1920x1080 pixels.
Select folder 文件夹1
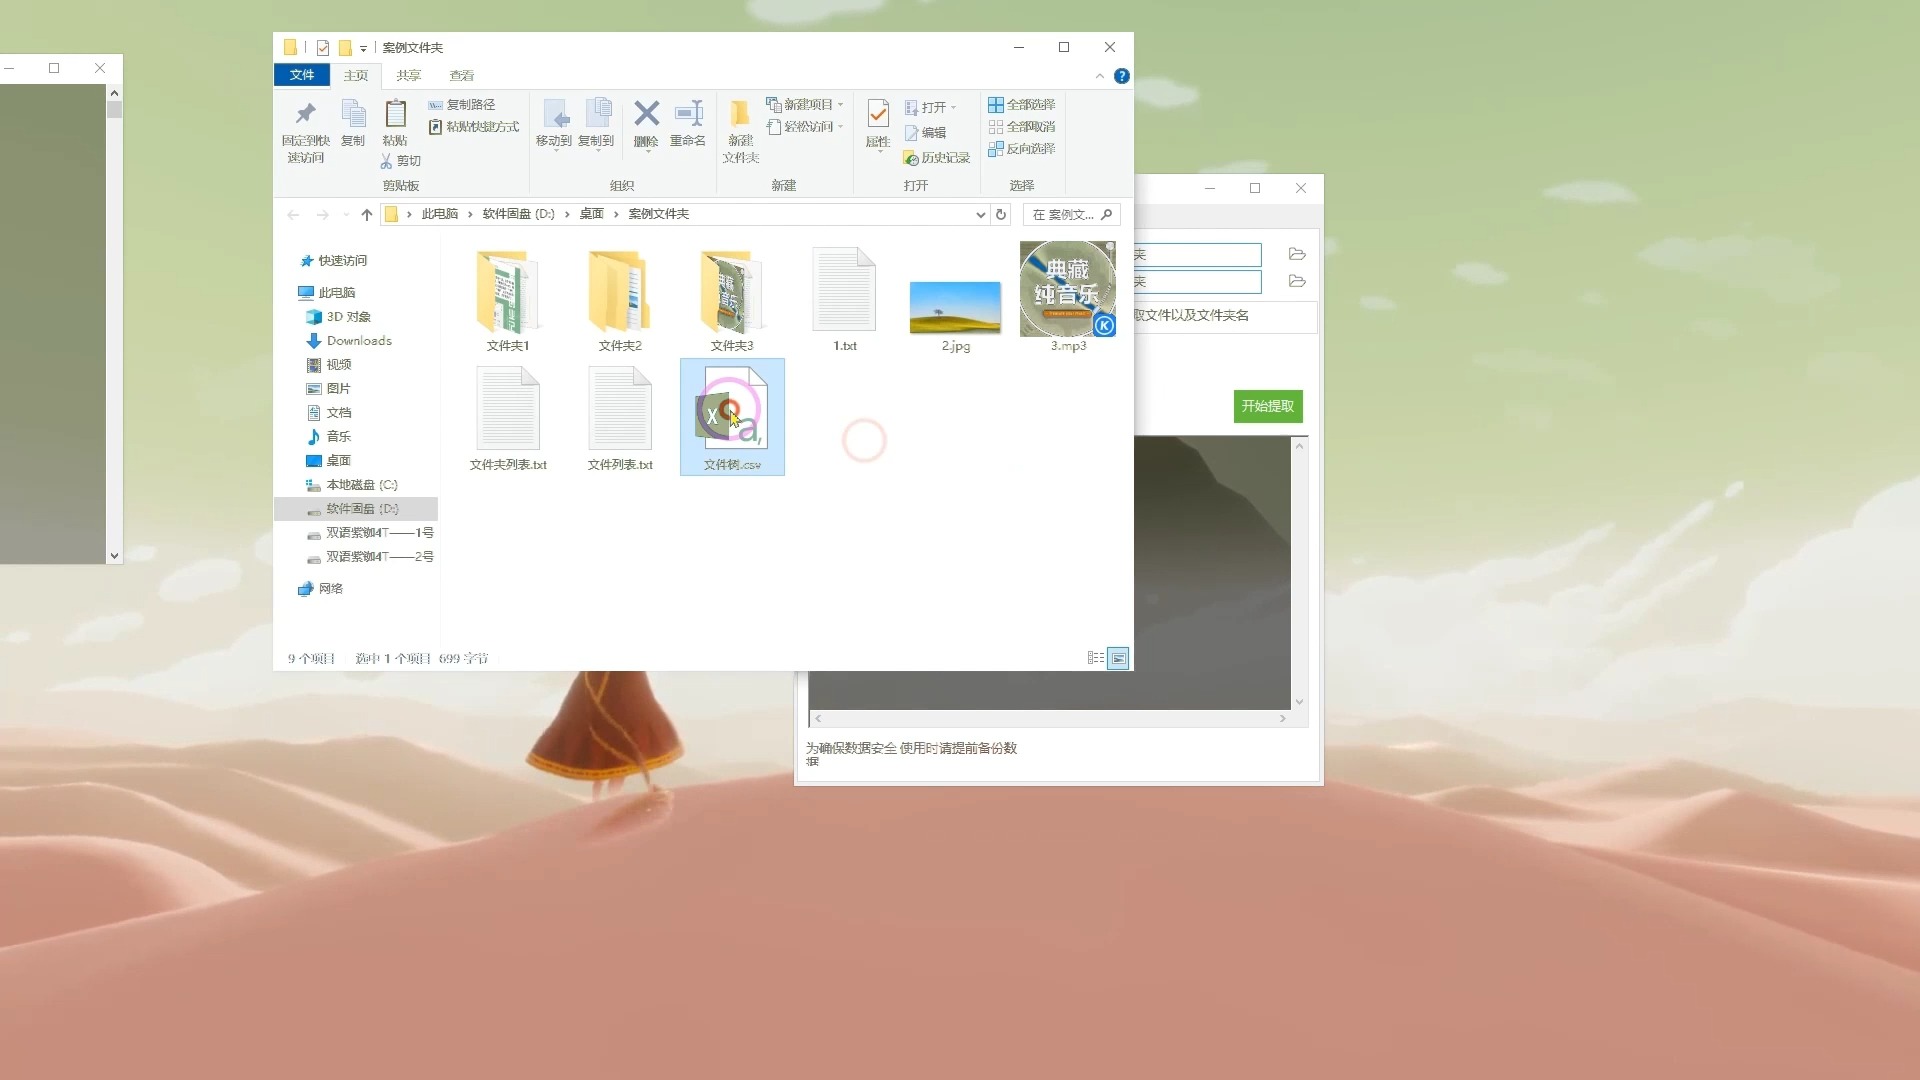508,300
